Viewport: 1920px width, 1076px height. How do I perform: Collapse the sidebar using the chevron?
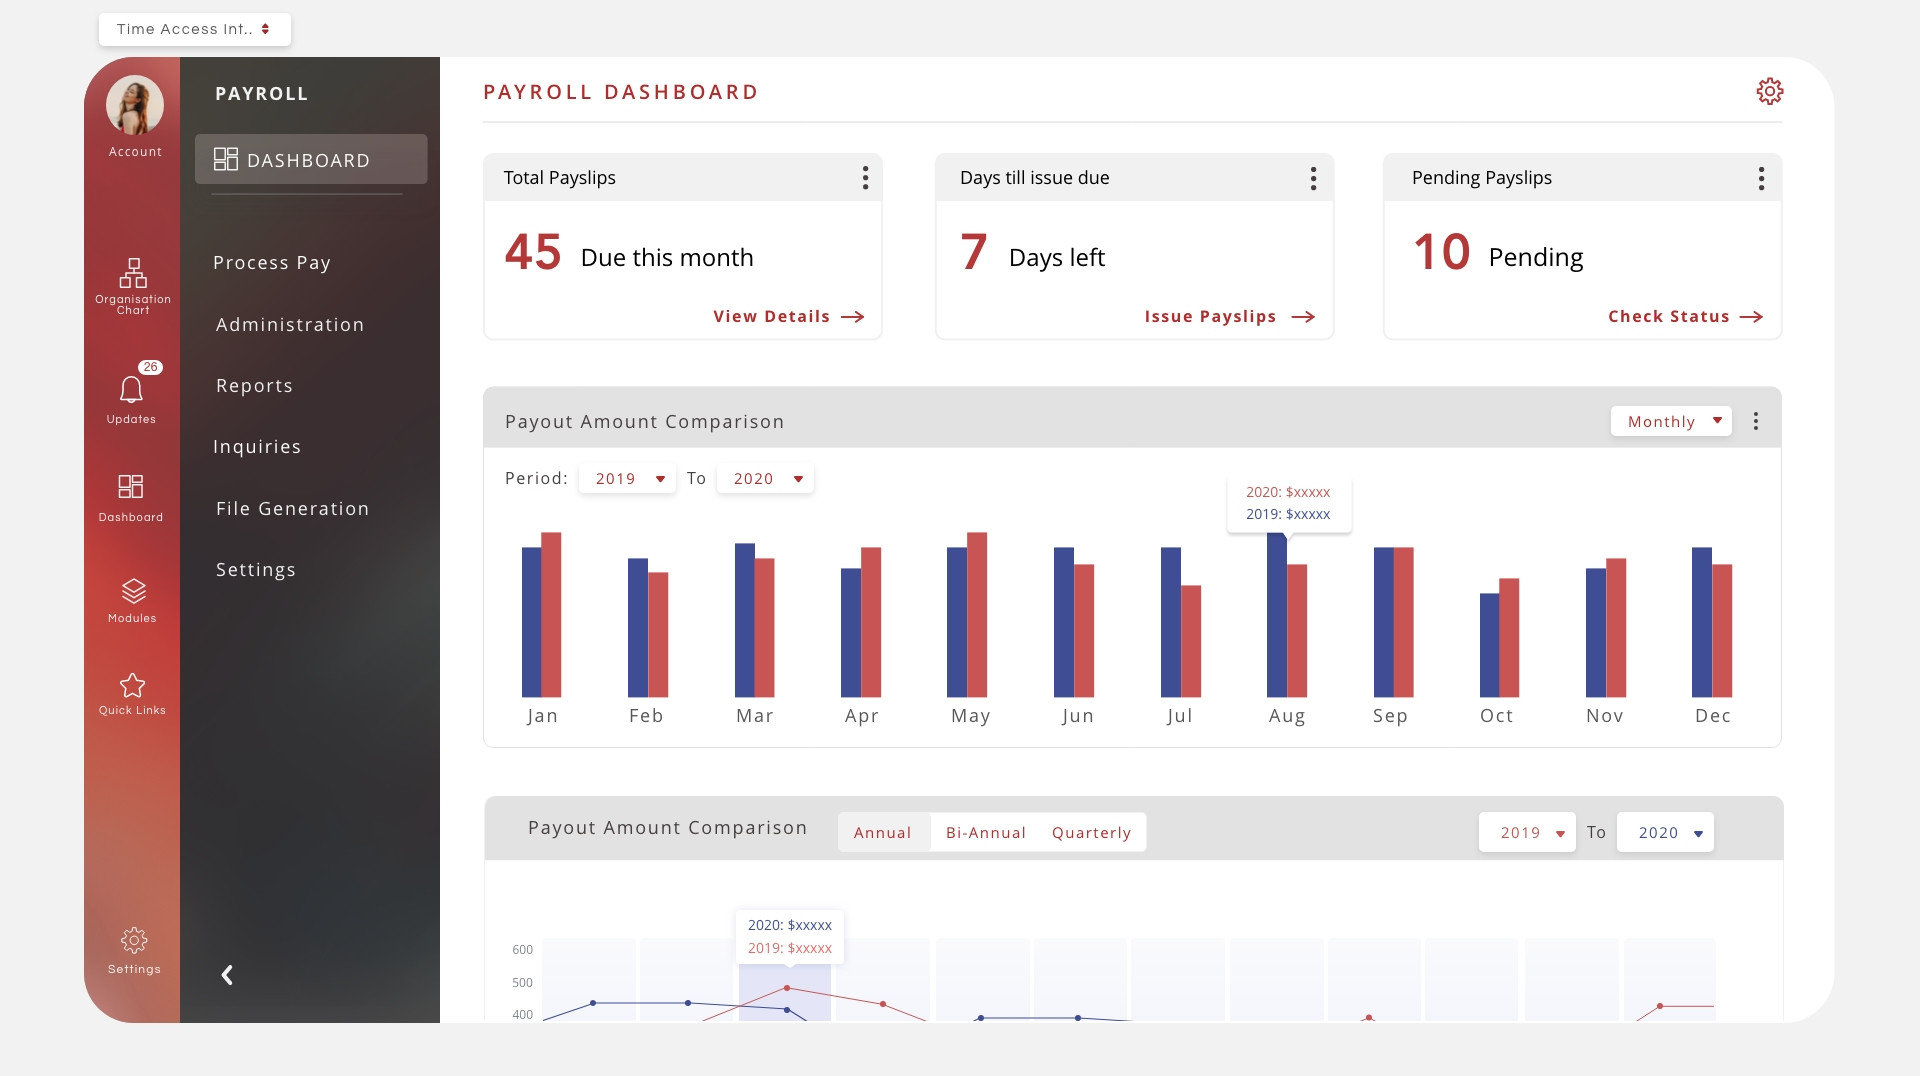(227, 975)
